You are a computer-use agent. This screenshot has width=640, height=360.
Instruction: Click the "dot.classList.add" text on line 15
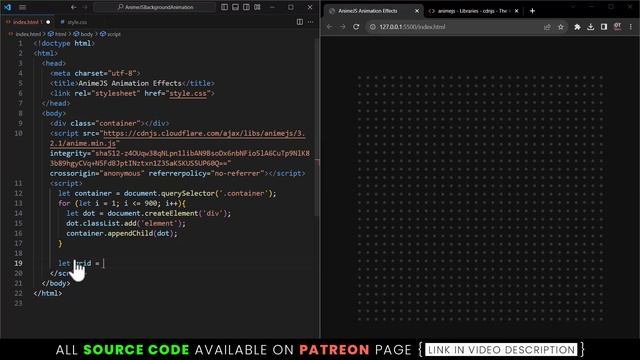pyautogui.click(x=101, y=223)
